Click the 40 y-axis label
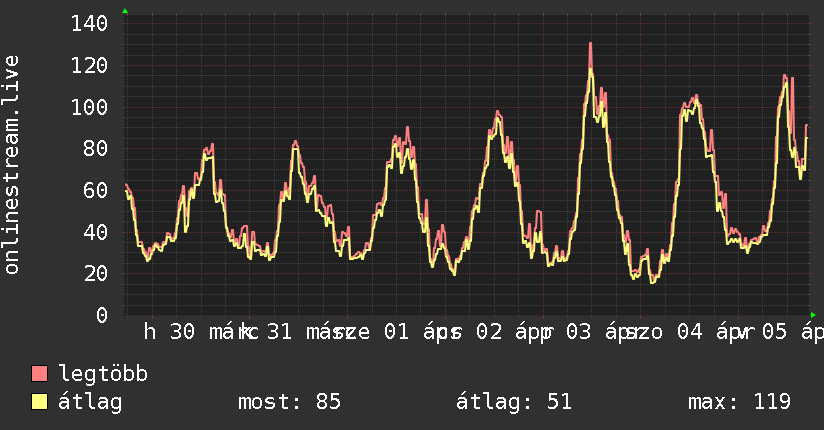Screen dimensions: 824x430 (x=96, y=232)
